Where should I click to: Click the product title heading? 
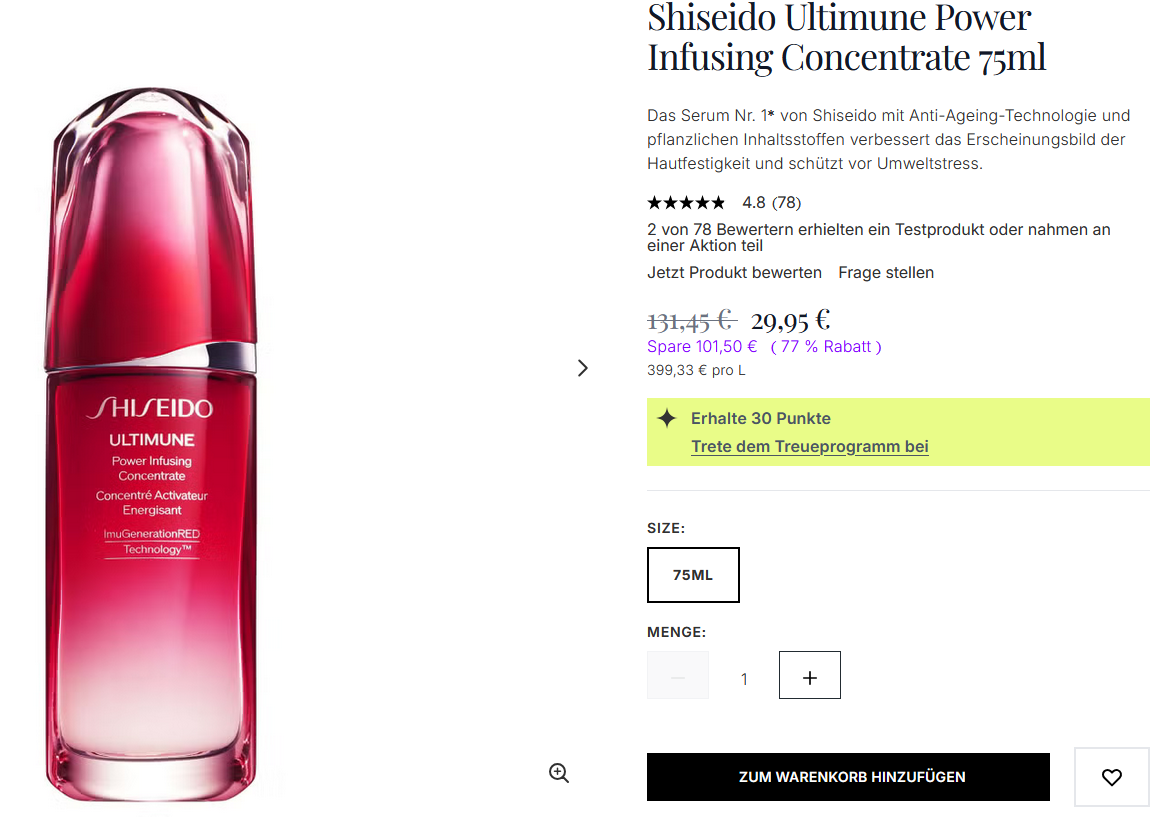[846, 37]
